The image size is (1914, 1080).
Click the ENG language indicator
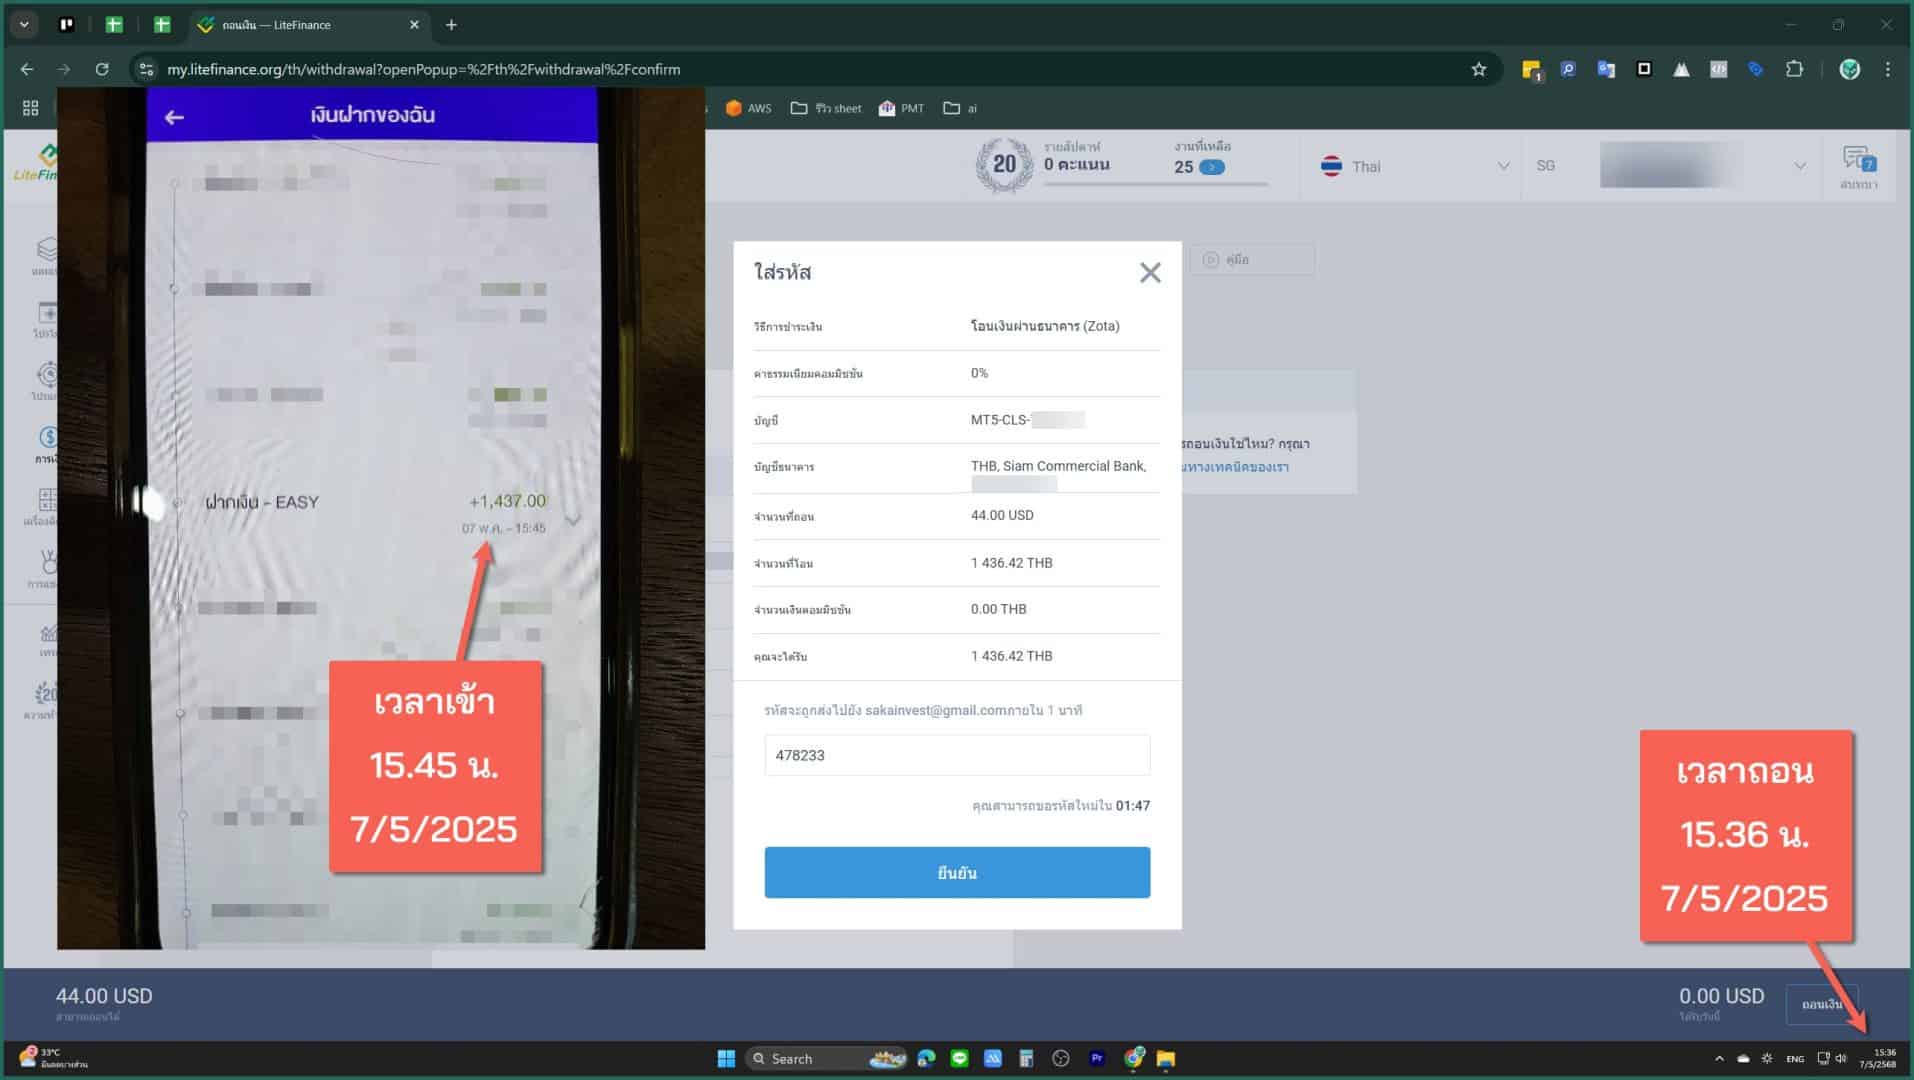click(1795, 1058)
